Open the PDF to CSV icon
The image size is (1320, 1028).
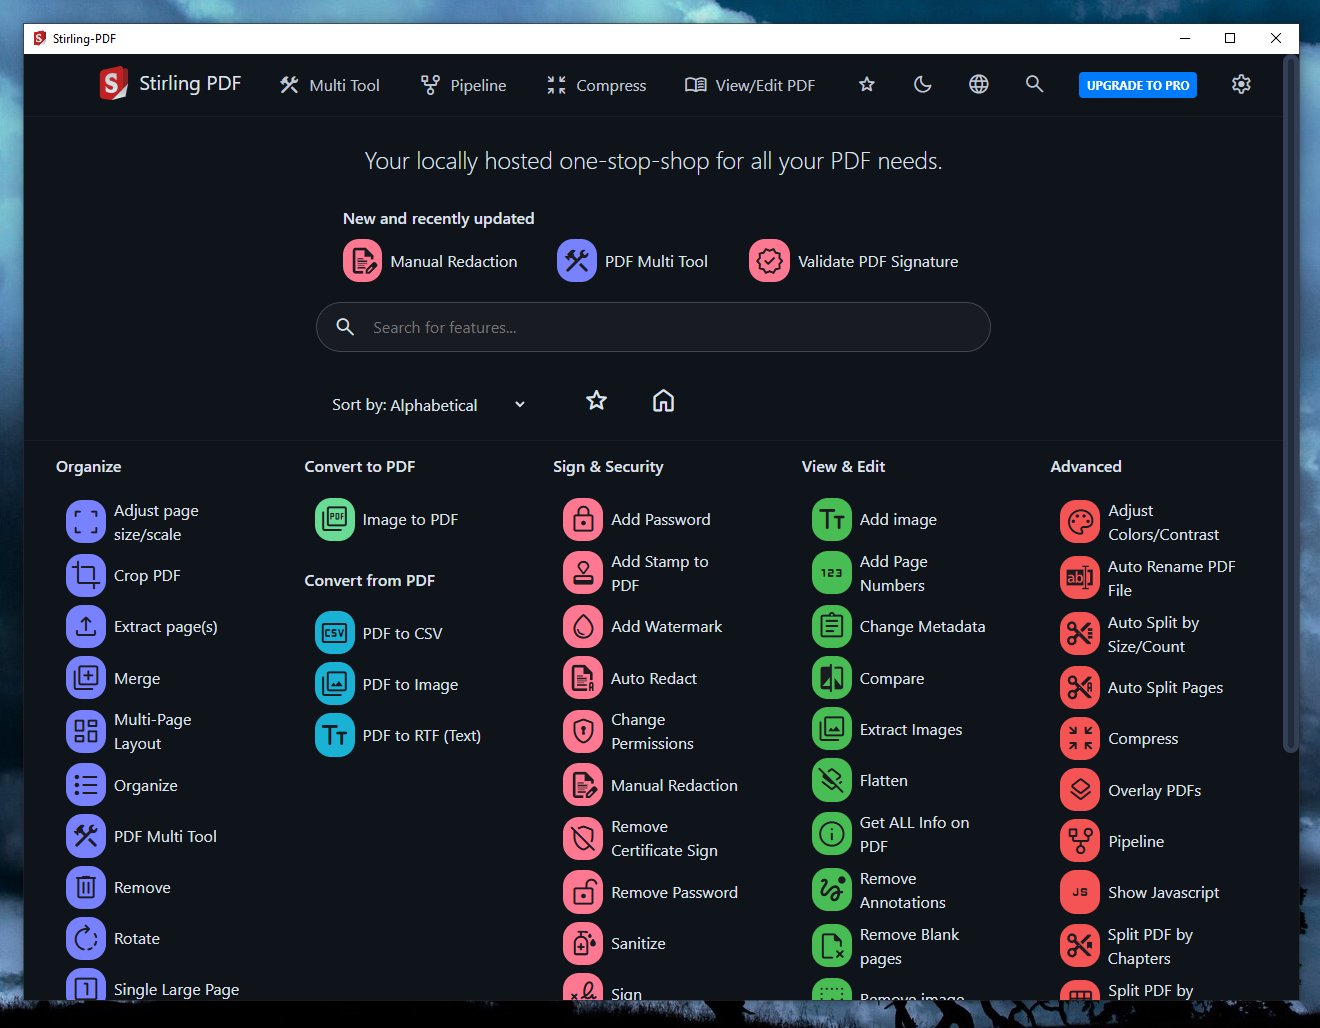click(335, 633)
